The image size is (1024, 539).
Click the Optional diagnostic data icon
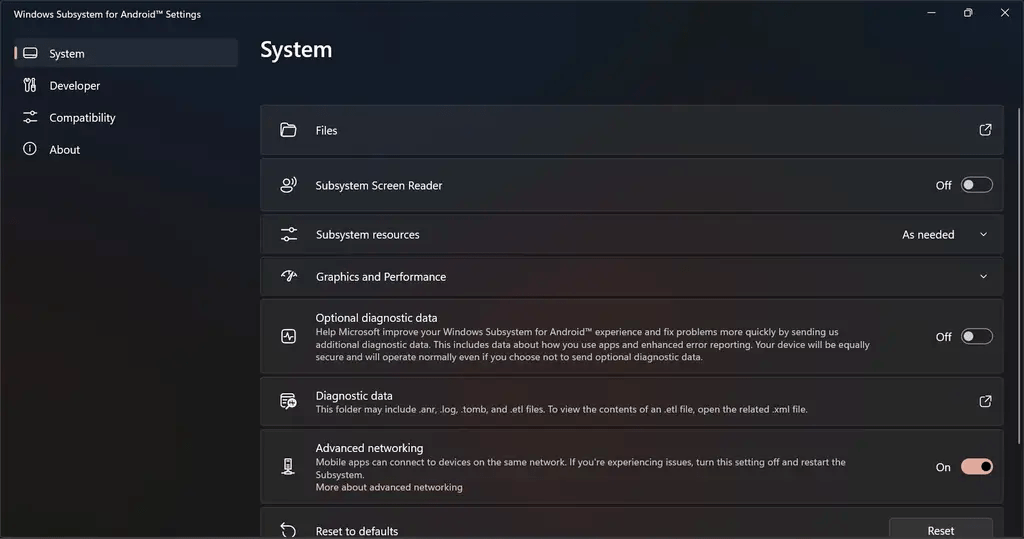coord(288,336)
